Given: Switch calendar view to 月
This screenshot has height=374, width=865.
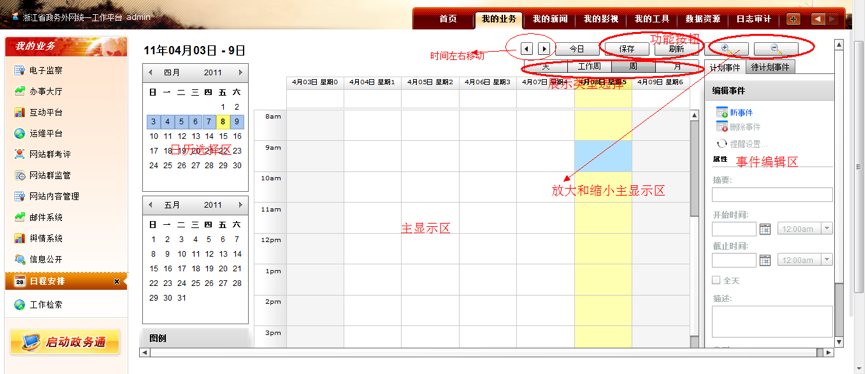Looking at the screenshot, I should pos(676,67).
